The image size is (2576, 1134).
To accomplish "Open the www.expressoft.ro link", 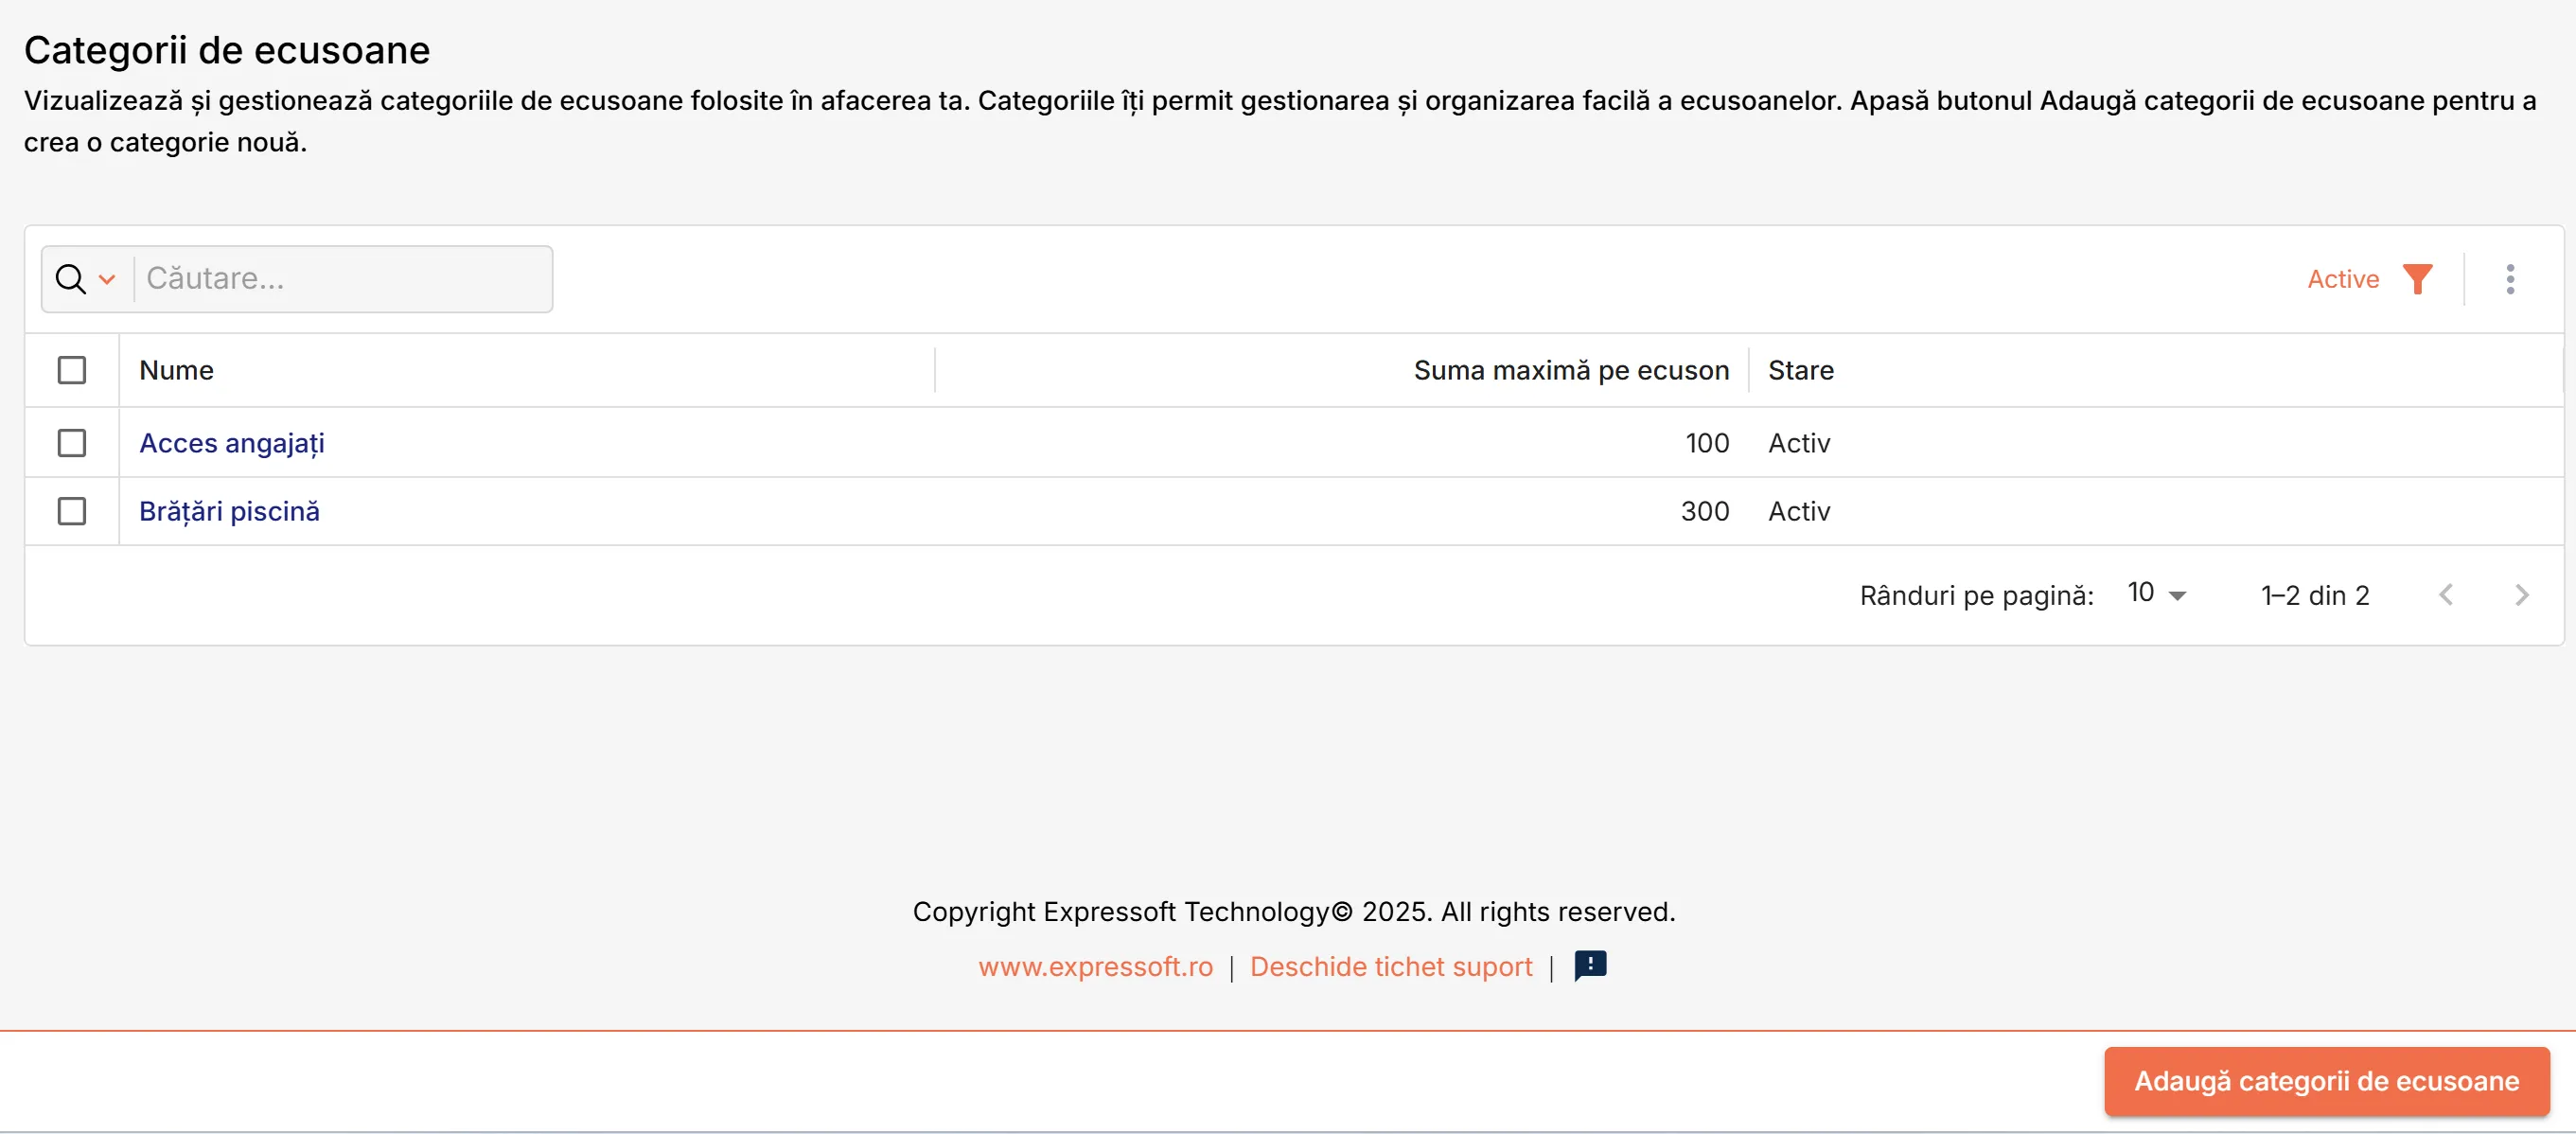I will [x=1095, y=966].
